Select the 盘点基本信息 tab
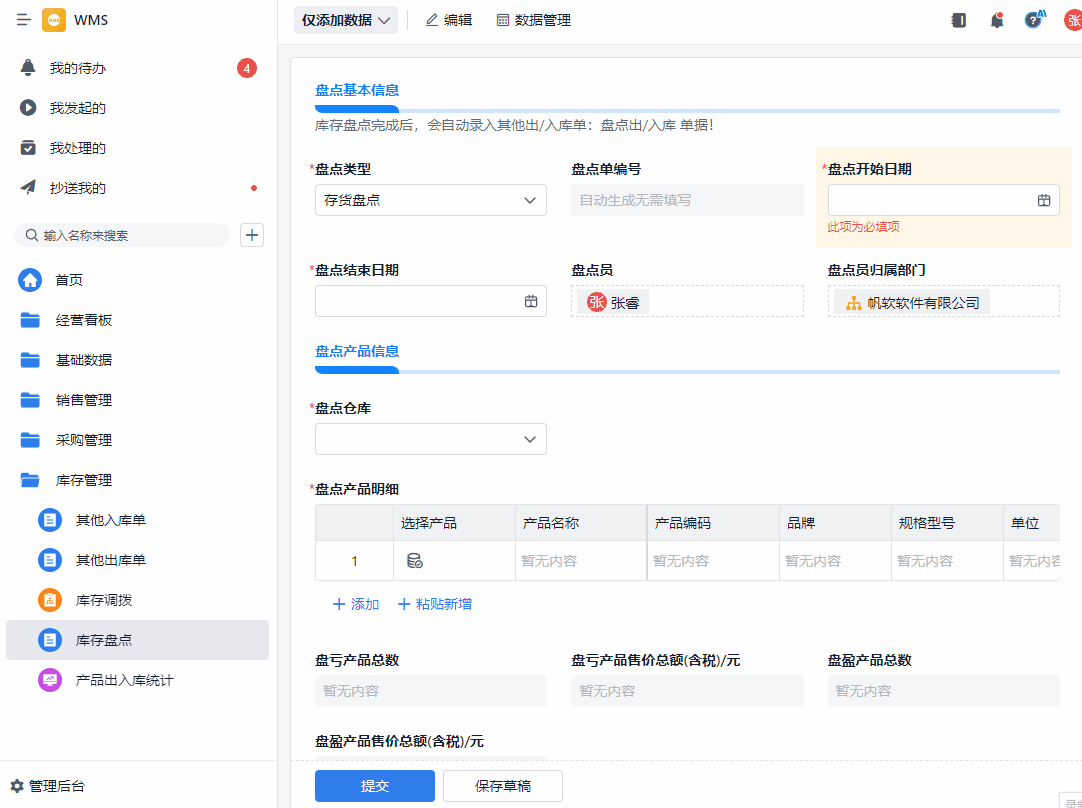This screenshot has width=1082, height=808. [357, 90]
